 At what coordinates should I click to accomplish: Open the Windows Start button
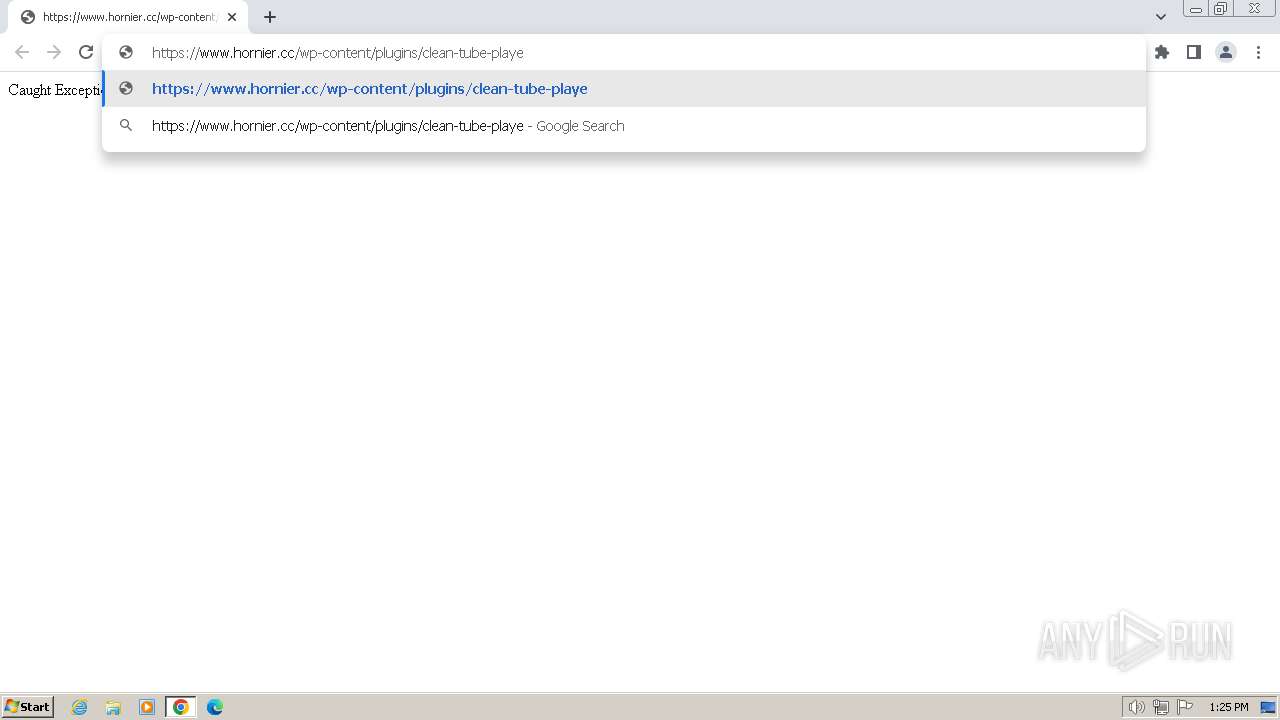coord(28,706)
